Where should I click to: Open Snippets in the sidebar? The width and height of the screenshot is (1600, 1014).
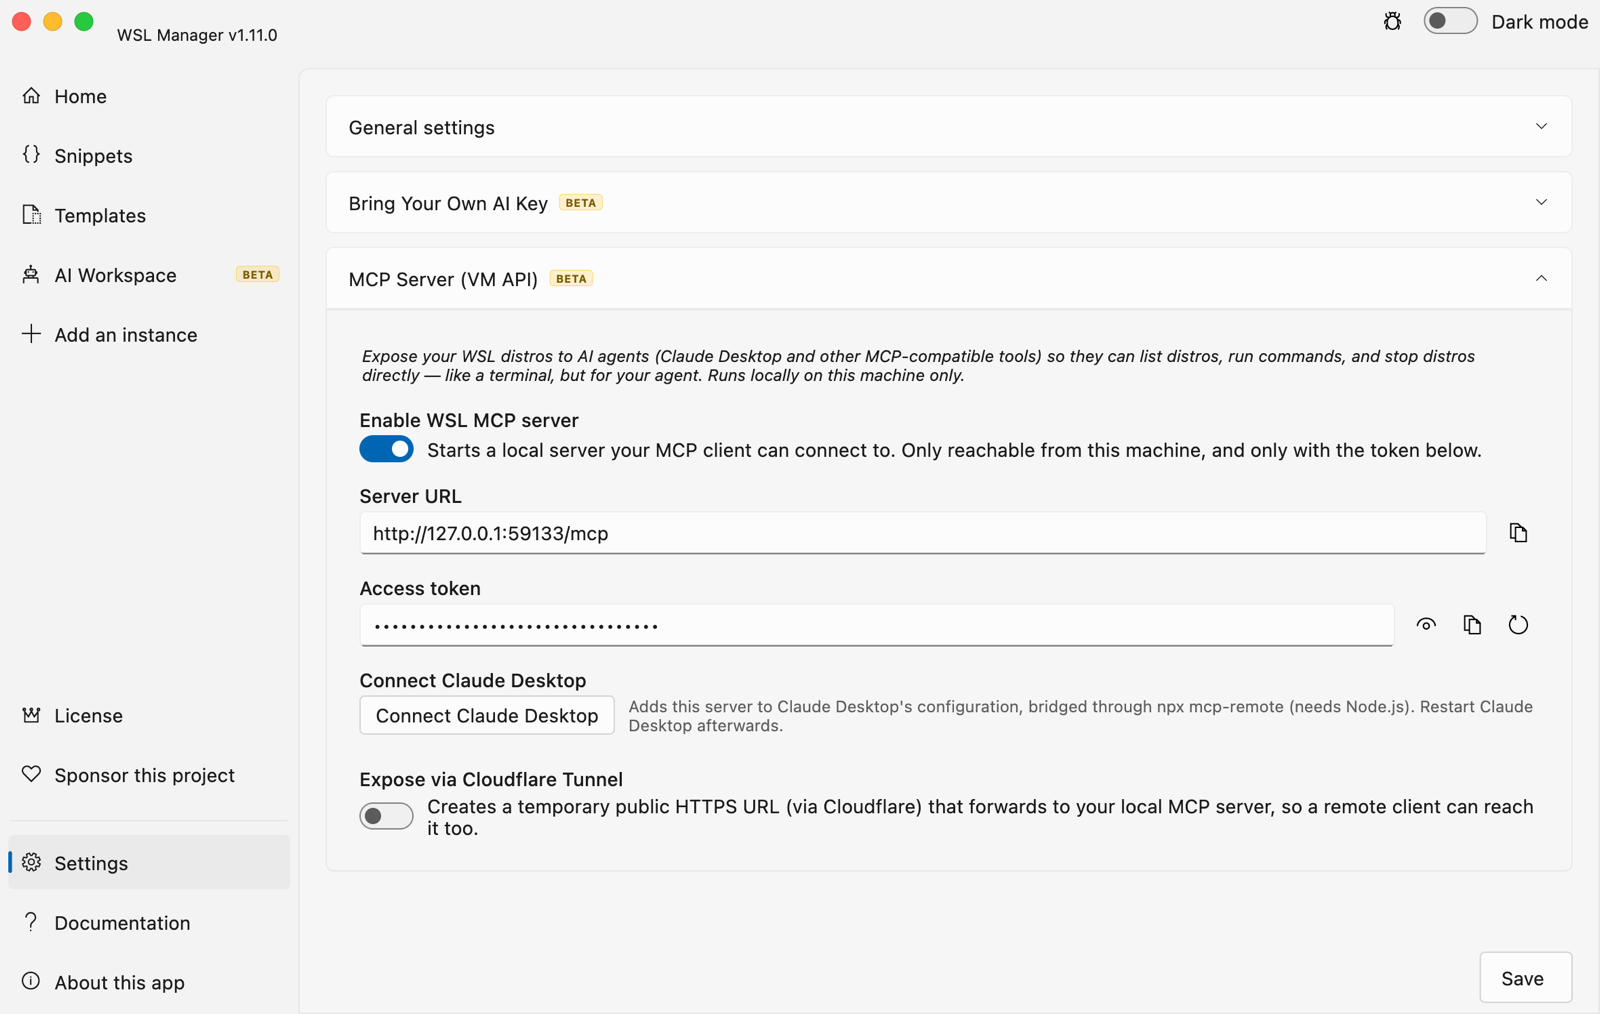(x=149, y=156)
